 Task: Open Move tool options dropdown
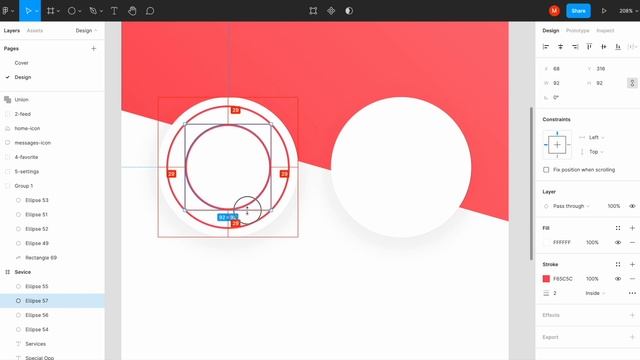coord(37,11)
